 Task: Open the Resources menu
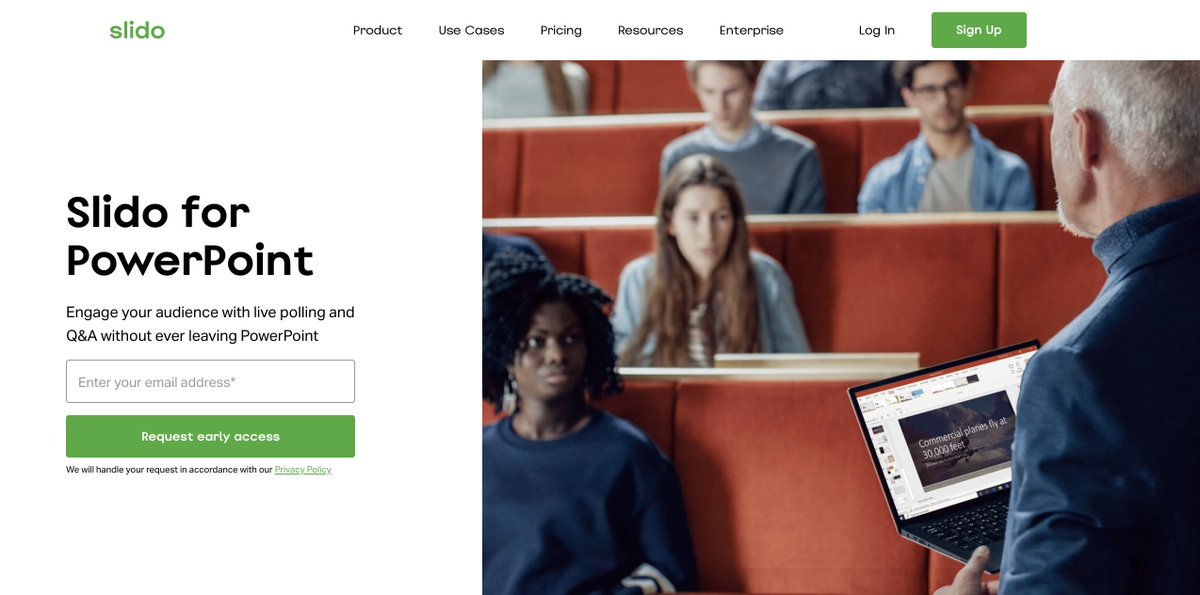click(x=650, y=30)
